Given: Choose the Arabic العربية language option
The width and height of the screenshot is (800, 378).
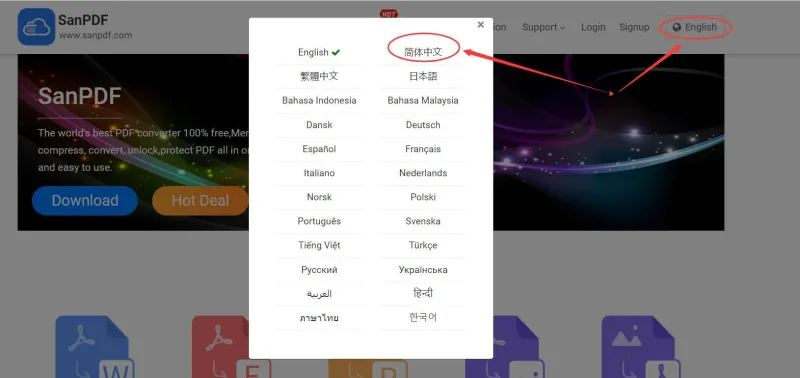Looking at the screenshot, I should point(319,294).
